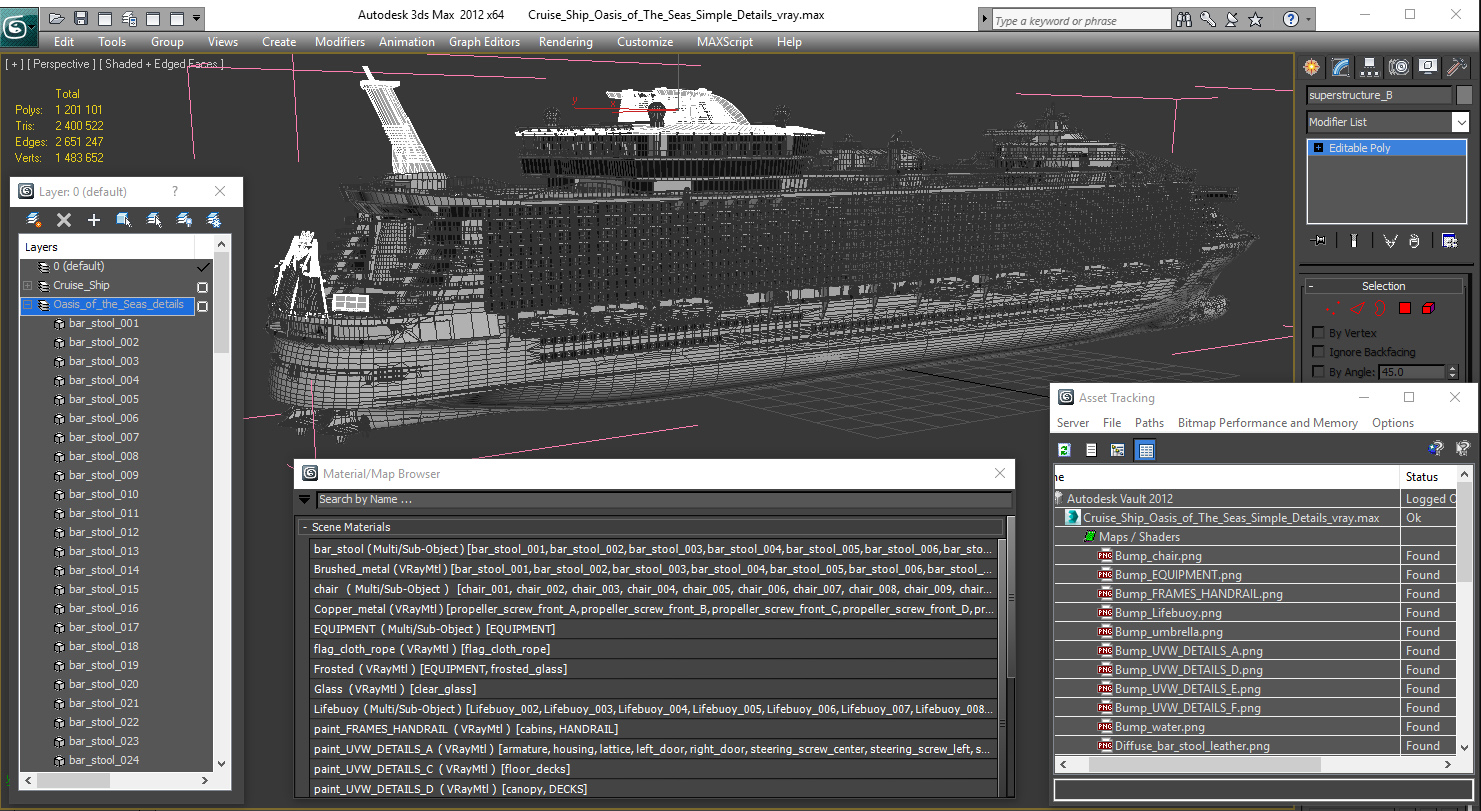Toggle Show End Result icon

point(1353,240)
